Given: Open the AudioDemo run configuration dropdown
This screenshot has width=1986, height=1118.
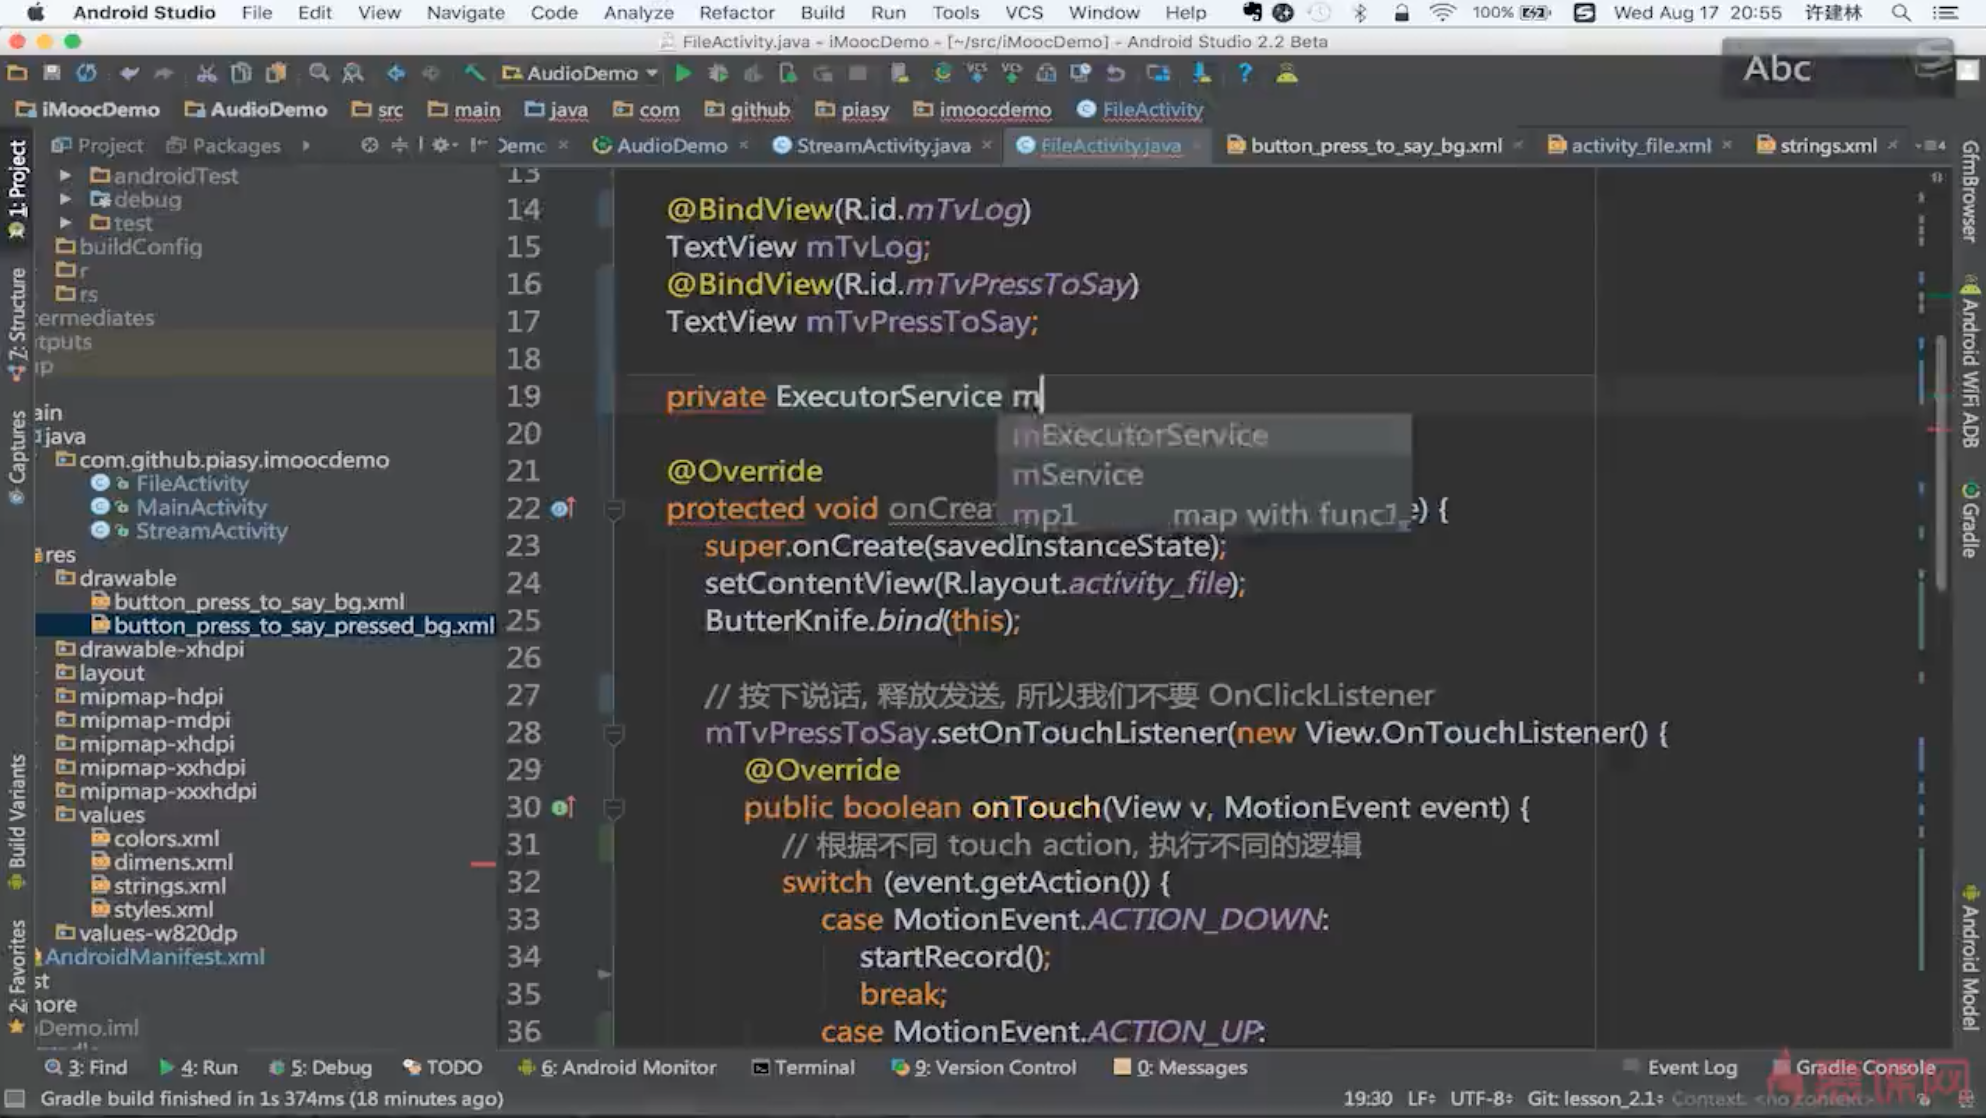Looking at the screenshot, I should click(x=582, y=73).
